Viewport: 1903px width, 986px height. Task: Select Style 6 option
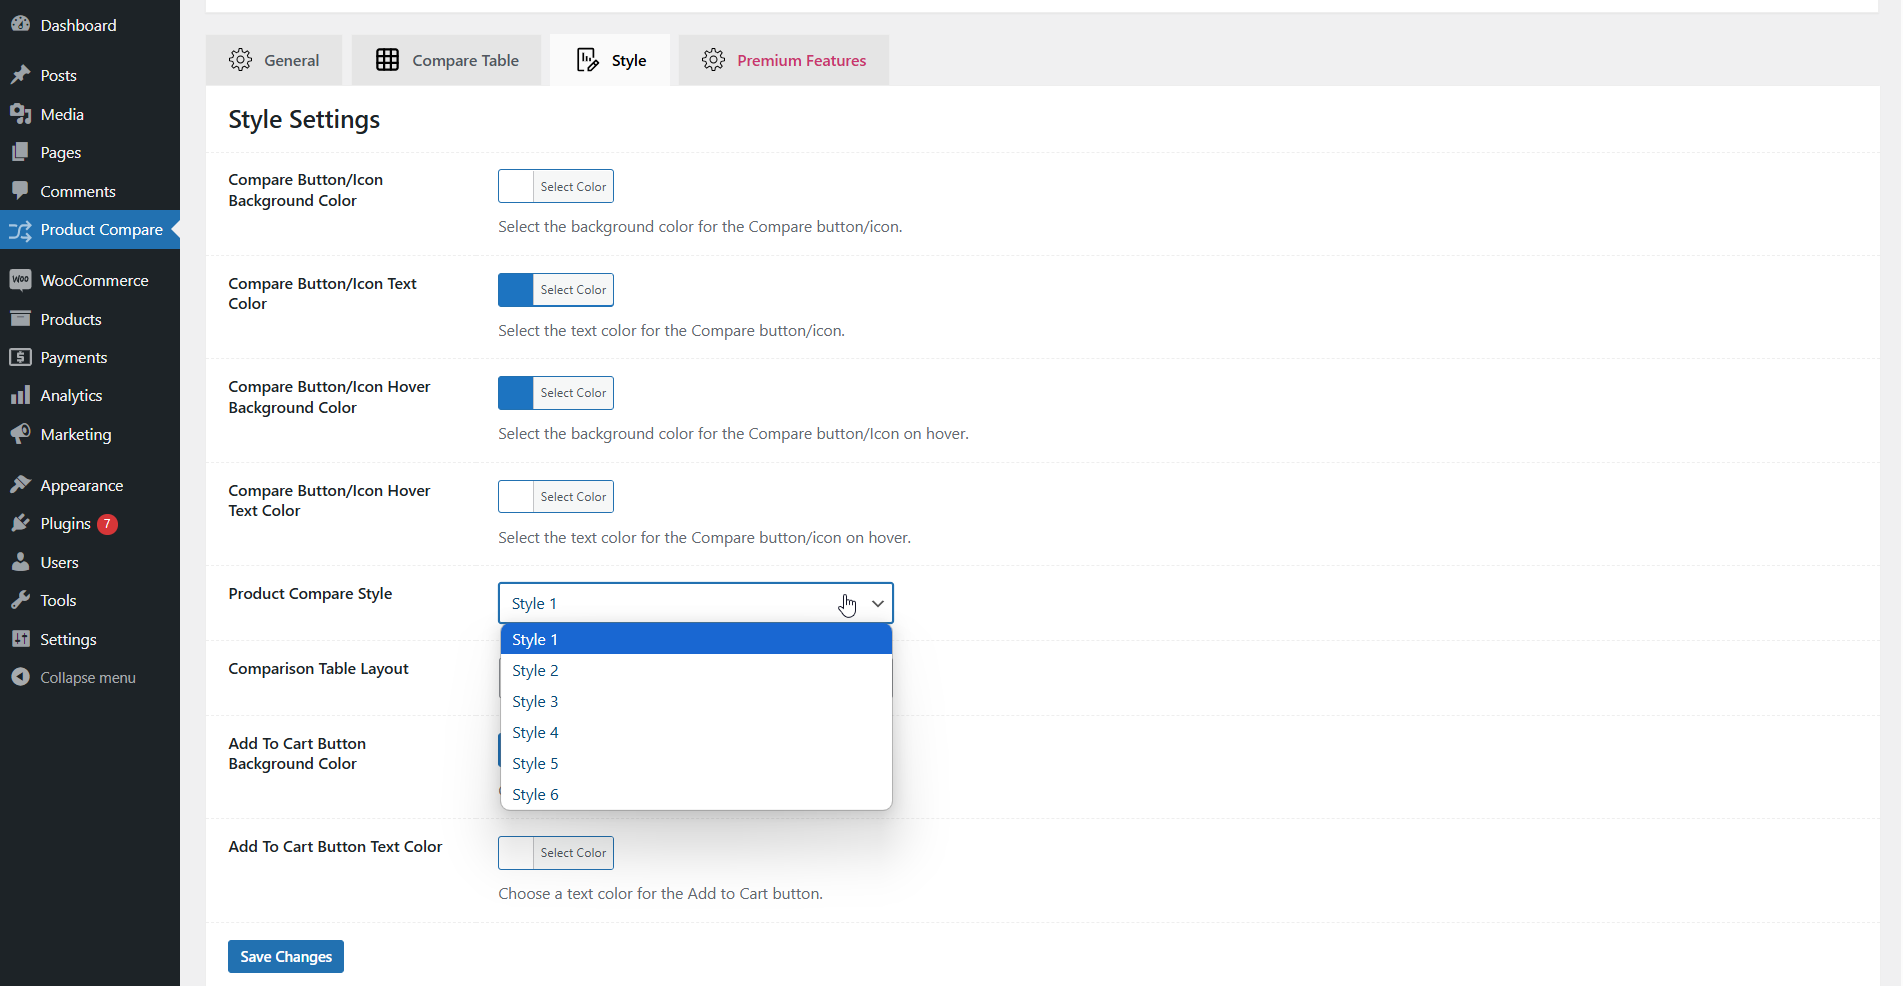point(535,795)
